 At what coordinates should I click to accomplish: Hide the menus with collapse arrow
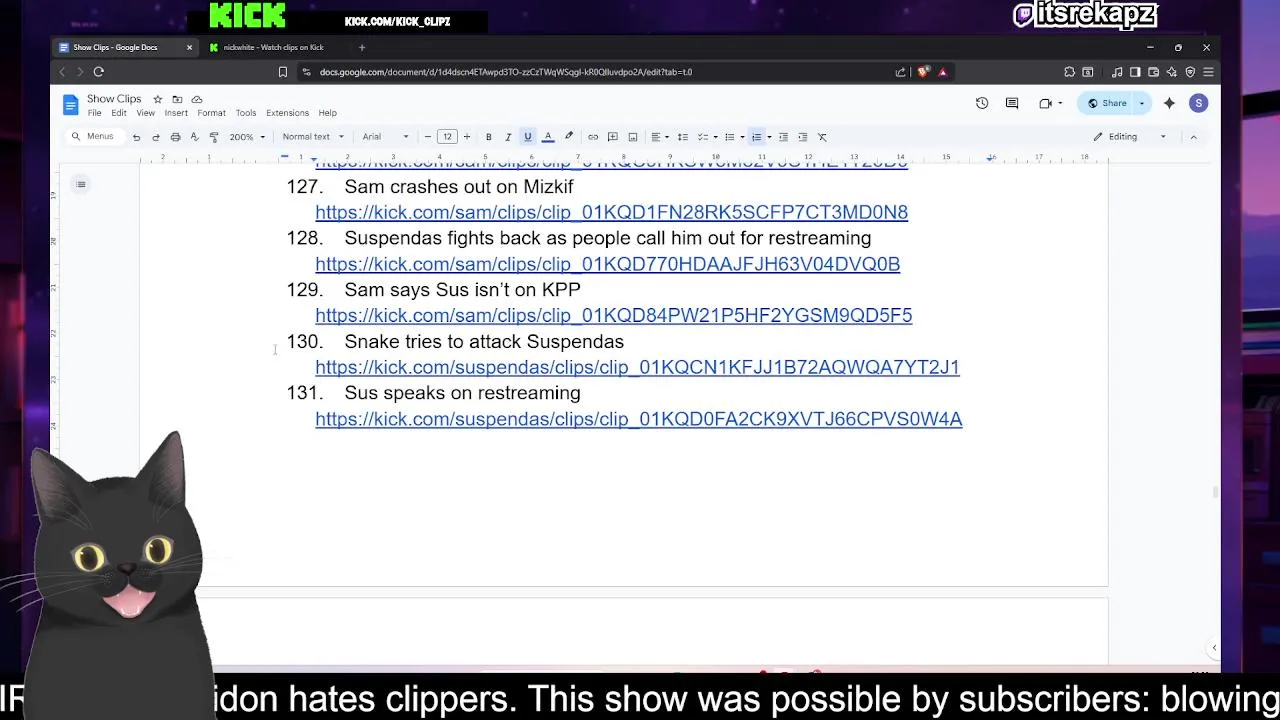1193,137
